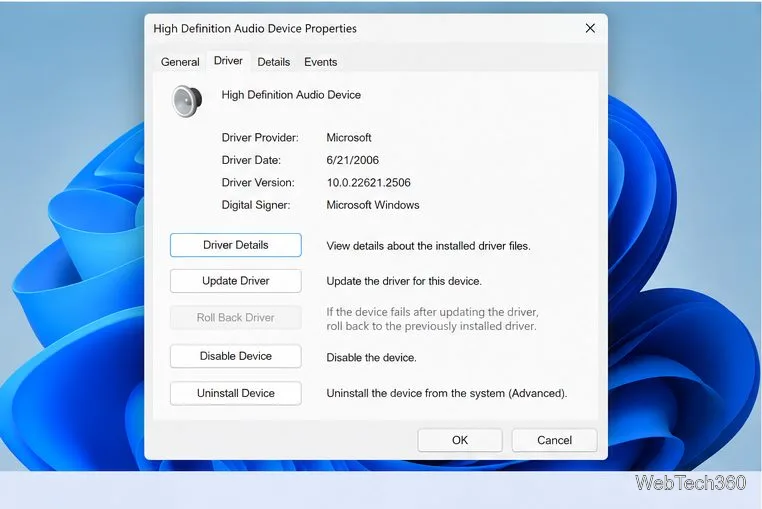Go to the Events tab
The width and height of the screenshot is (762, 509).
(320, 62)
